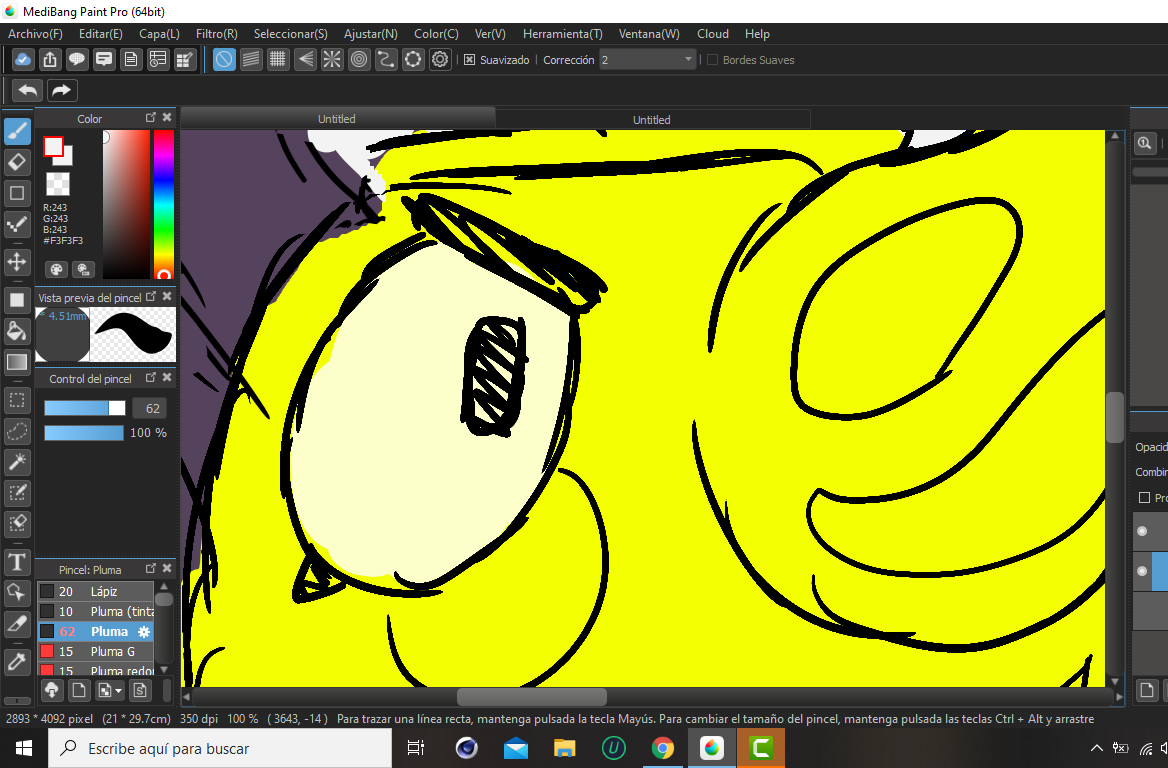Download brush from cloud button
This screenshot has height=768, width=1168.
[51, 691]
